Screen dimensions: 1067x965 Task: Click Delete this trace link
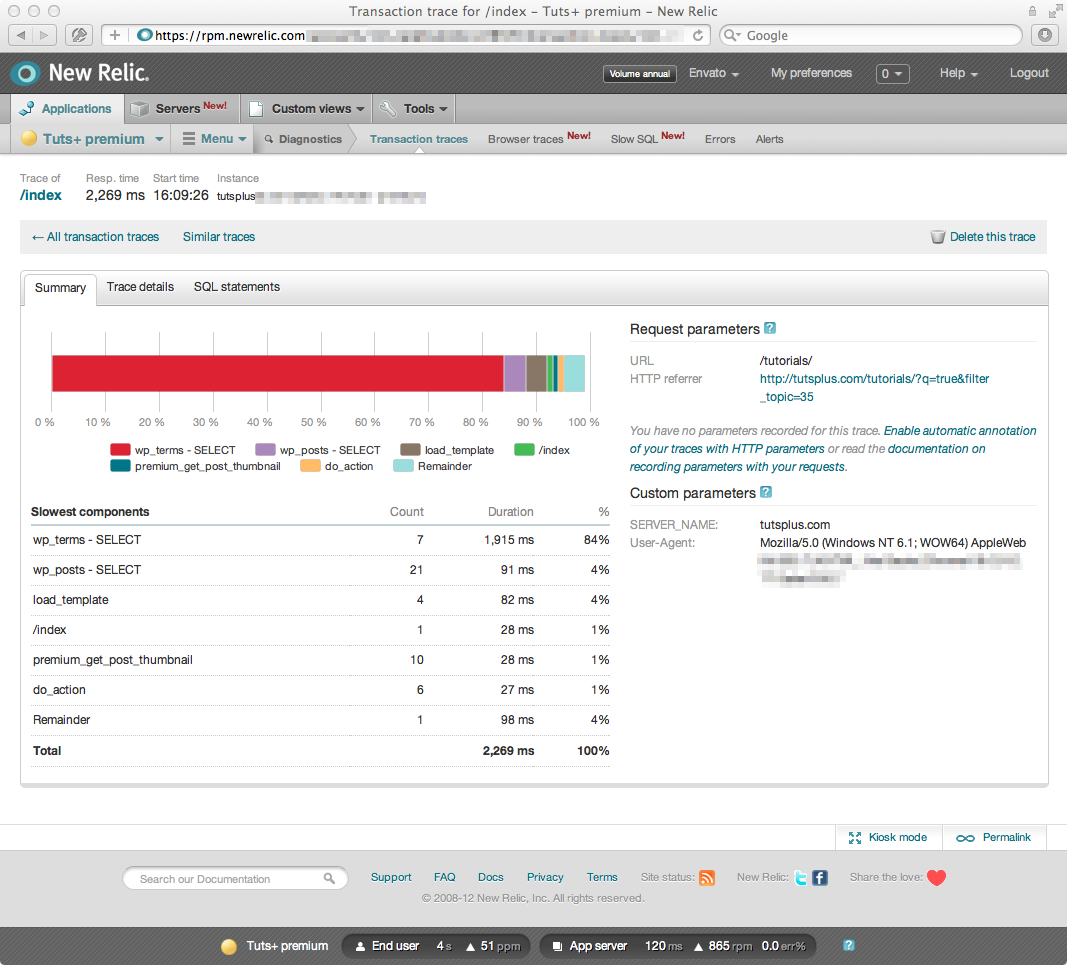(x=992, y=237)
